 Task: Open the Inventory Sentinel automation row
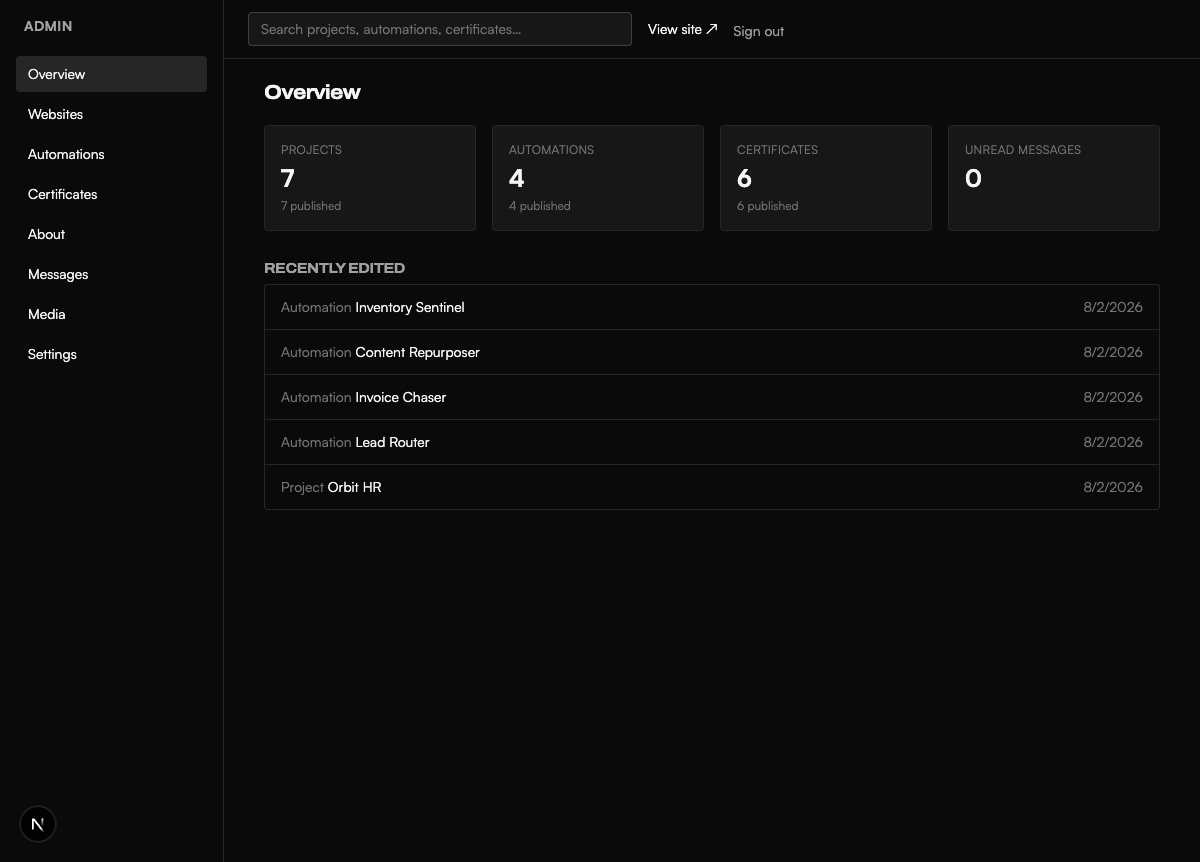coord(712,307)
